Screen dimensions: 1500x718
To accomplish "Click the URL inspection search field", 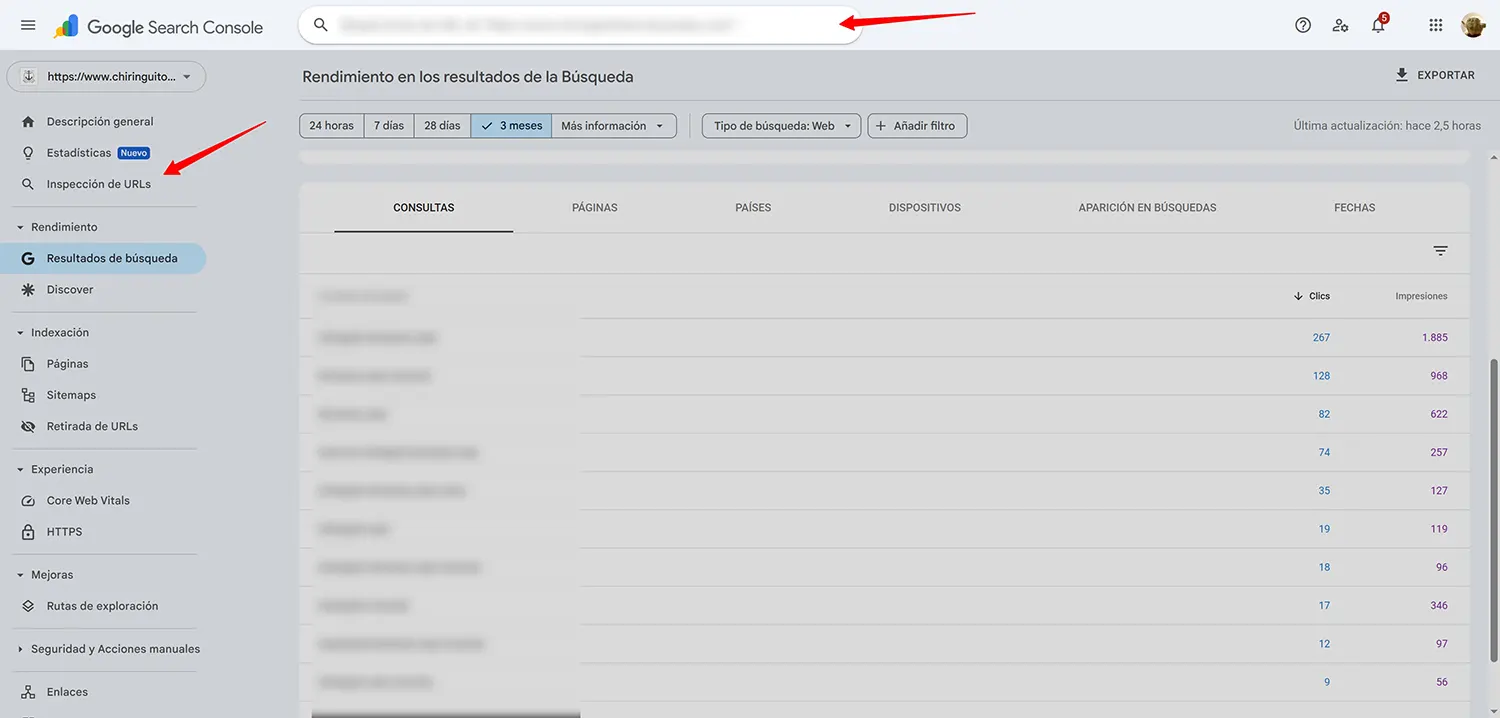I will point(580,24).
